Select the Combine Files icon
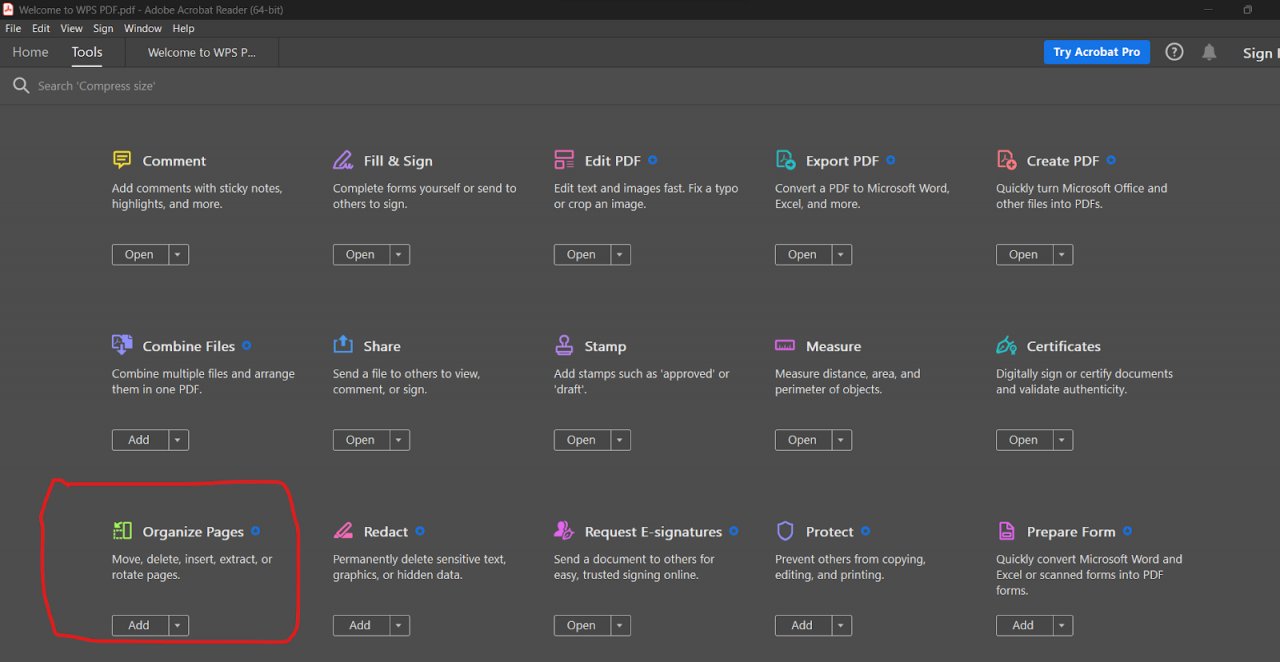 coord(121,344)
